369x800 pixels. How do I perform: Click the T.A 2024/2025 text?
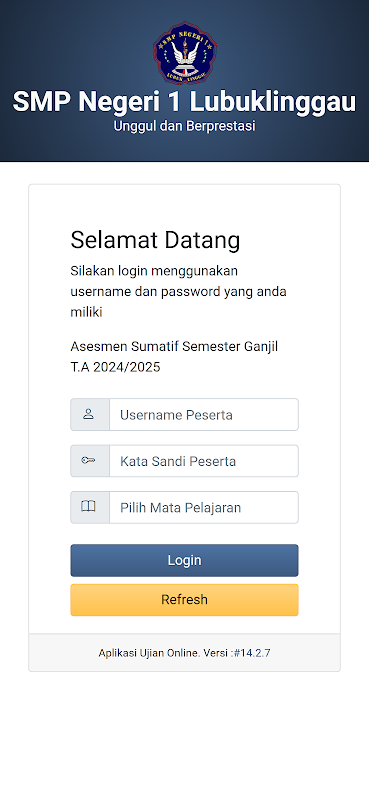[x=115, y=367]
